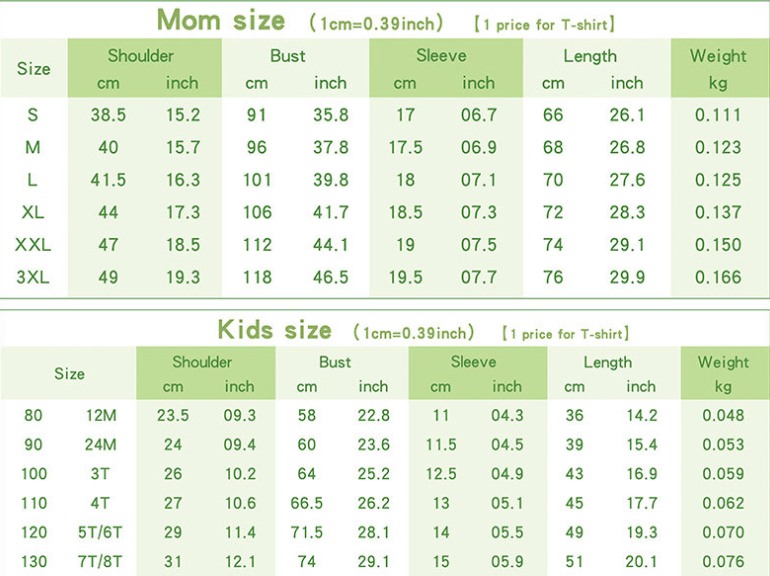
Task: Click the 130 kids size number
Action: (x=34, y=562)
